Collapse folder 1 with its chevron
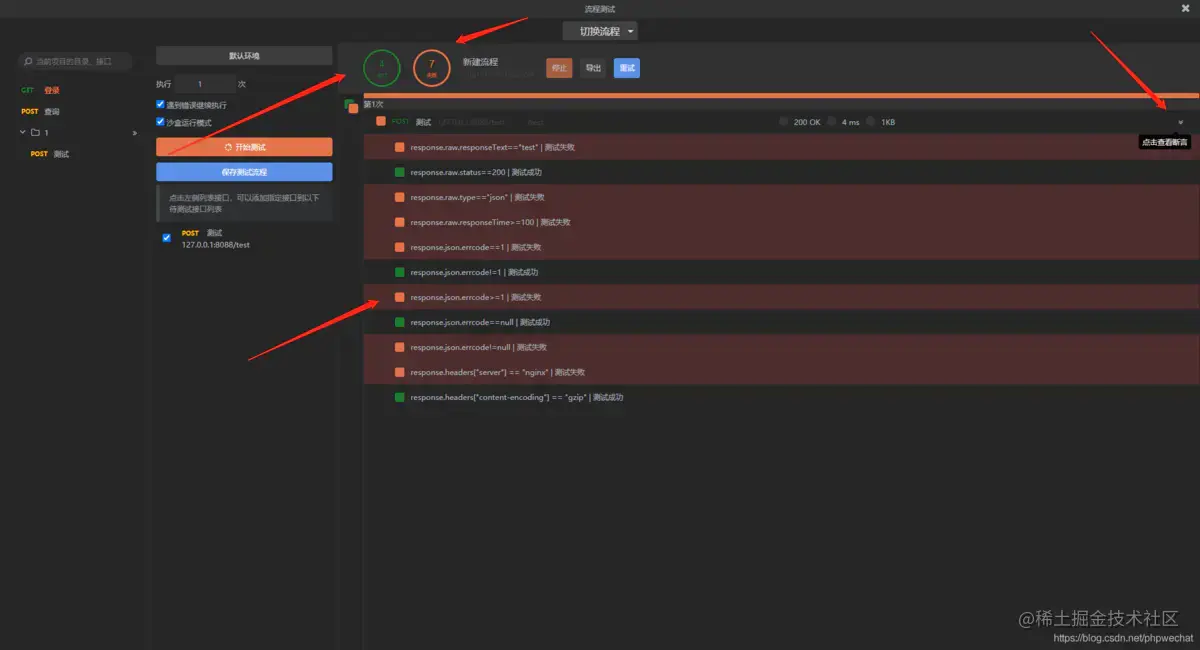1200x650 pixels. [22, 132]
